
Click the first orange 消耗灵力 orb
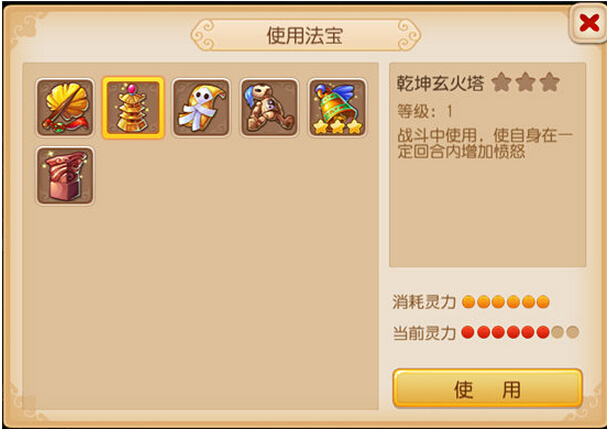[x=469, y=302]
